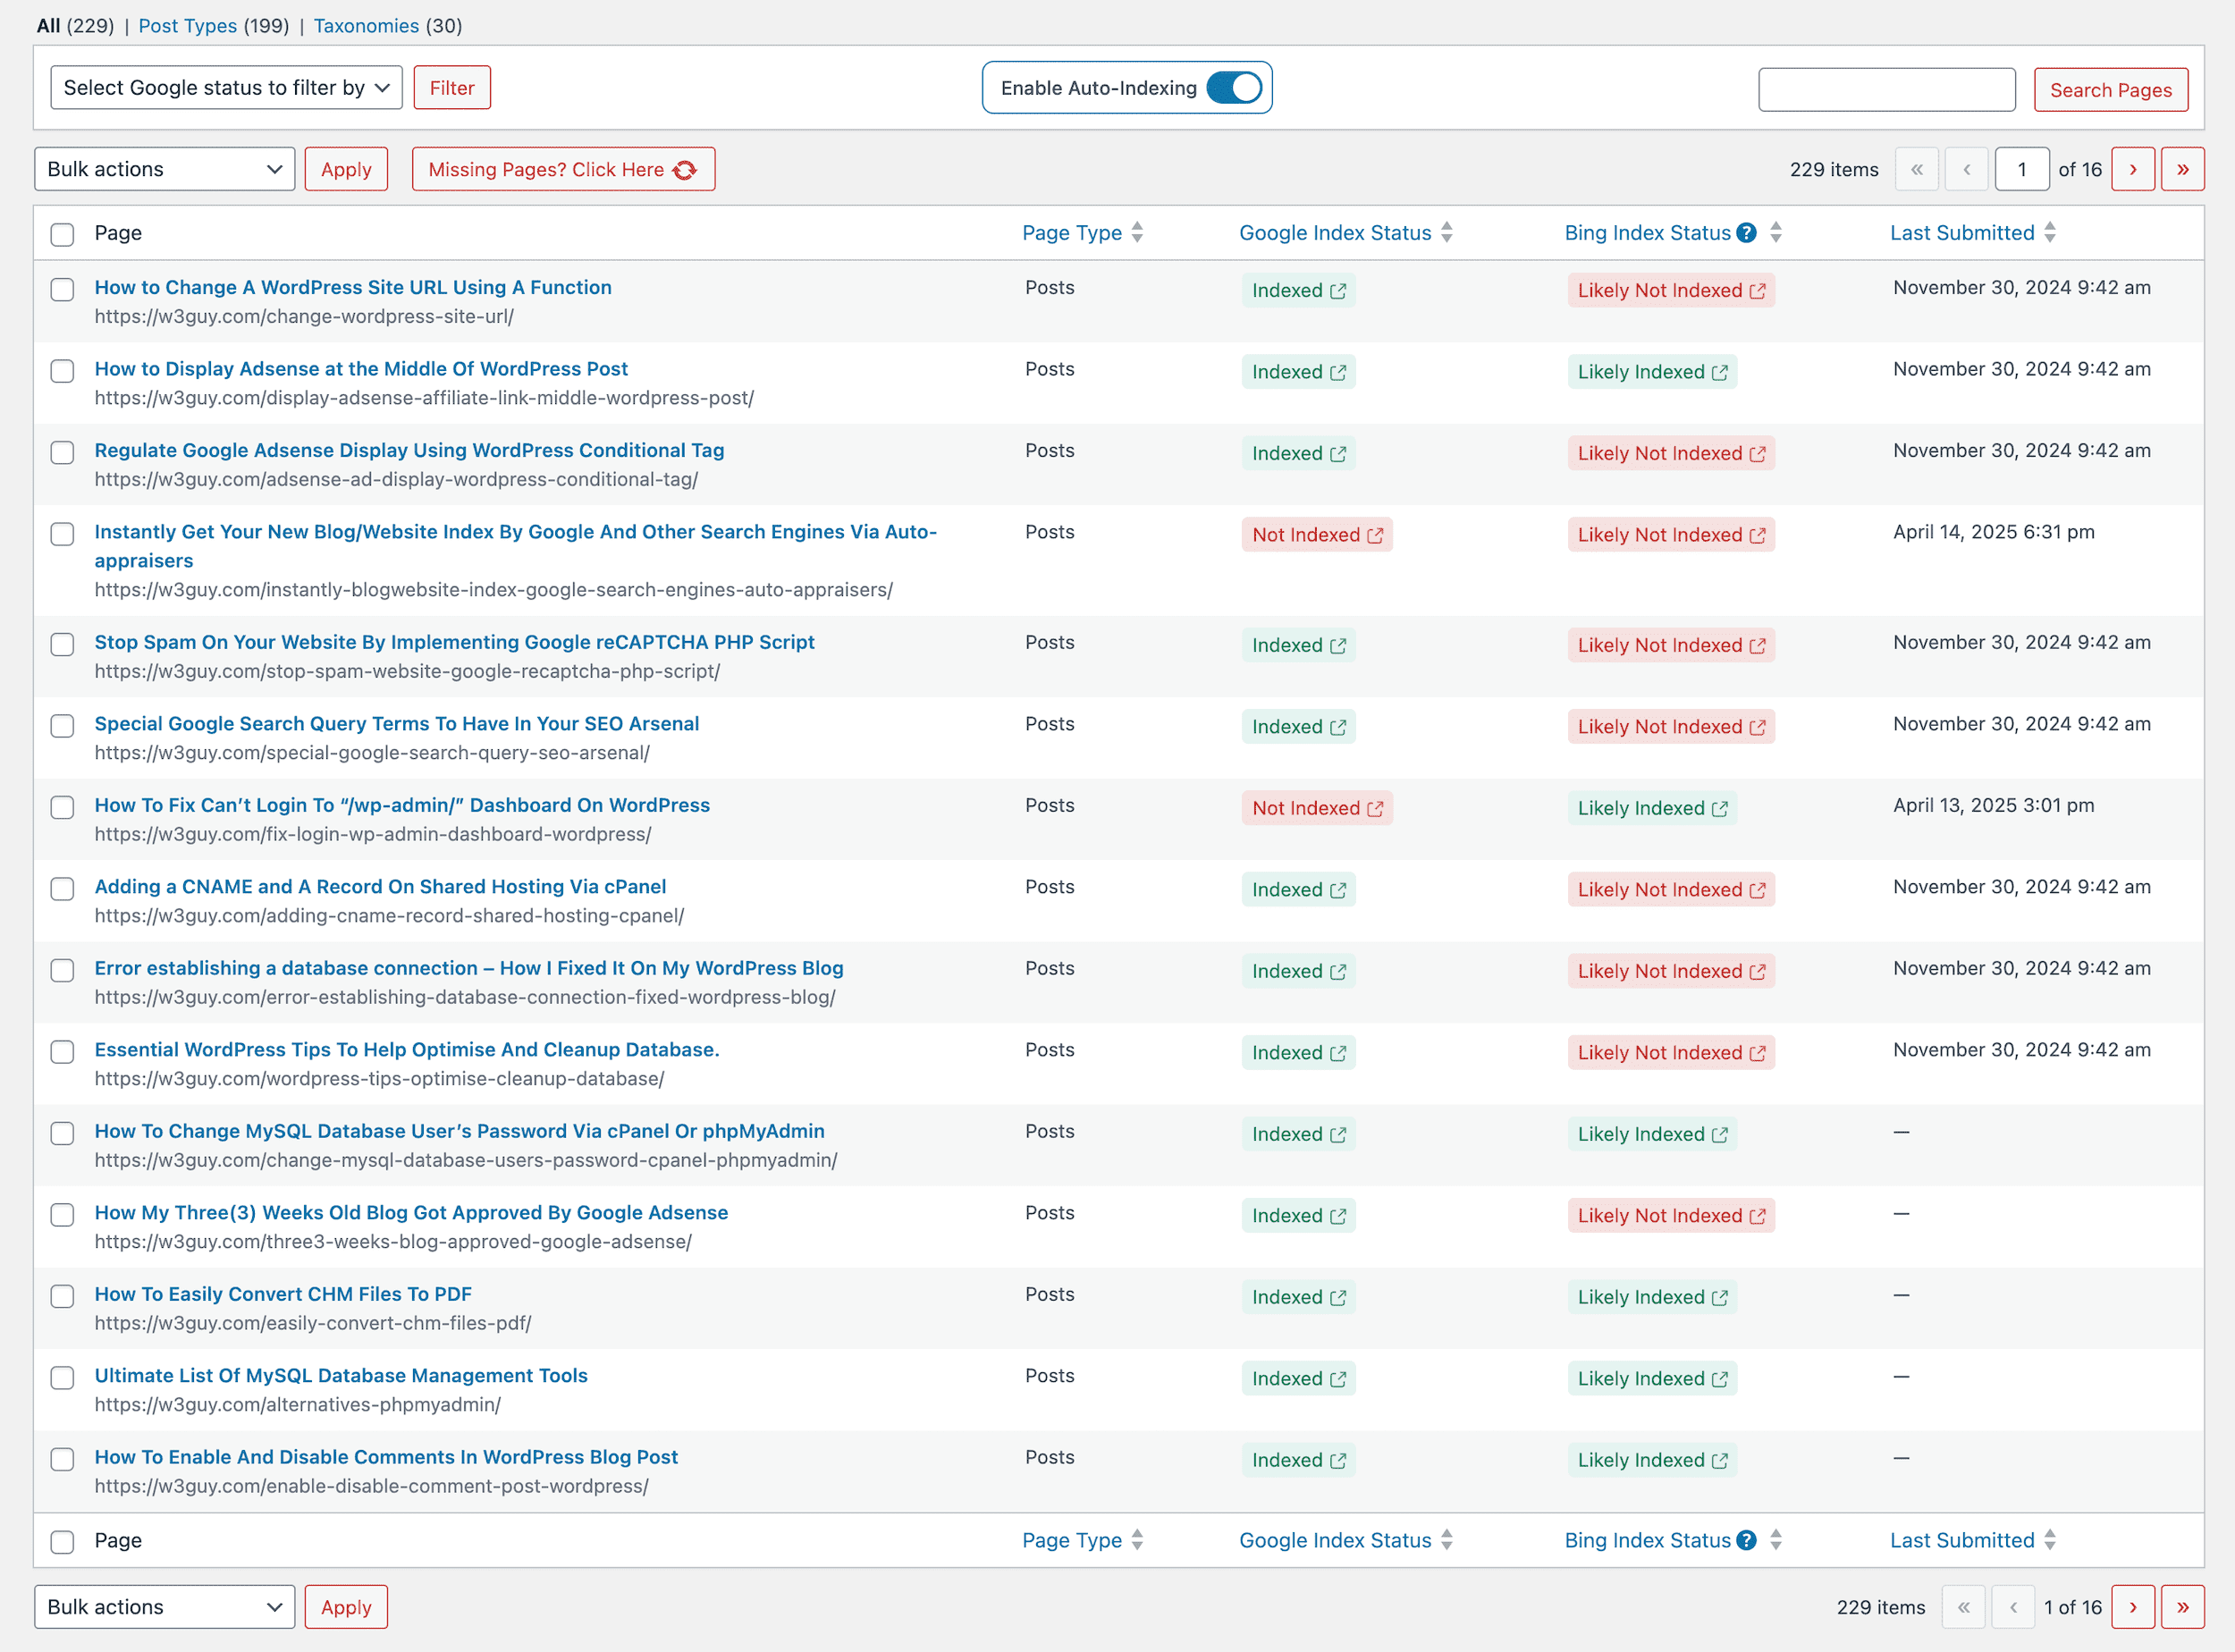Go to next page using top arrow
Viewport: 2235px width, 1652px height.
(x=2132, y=169)
